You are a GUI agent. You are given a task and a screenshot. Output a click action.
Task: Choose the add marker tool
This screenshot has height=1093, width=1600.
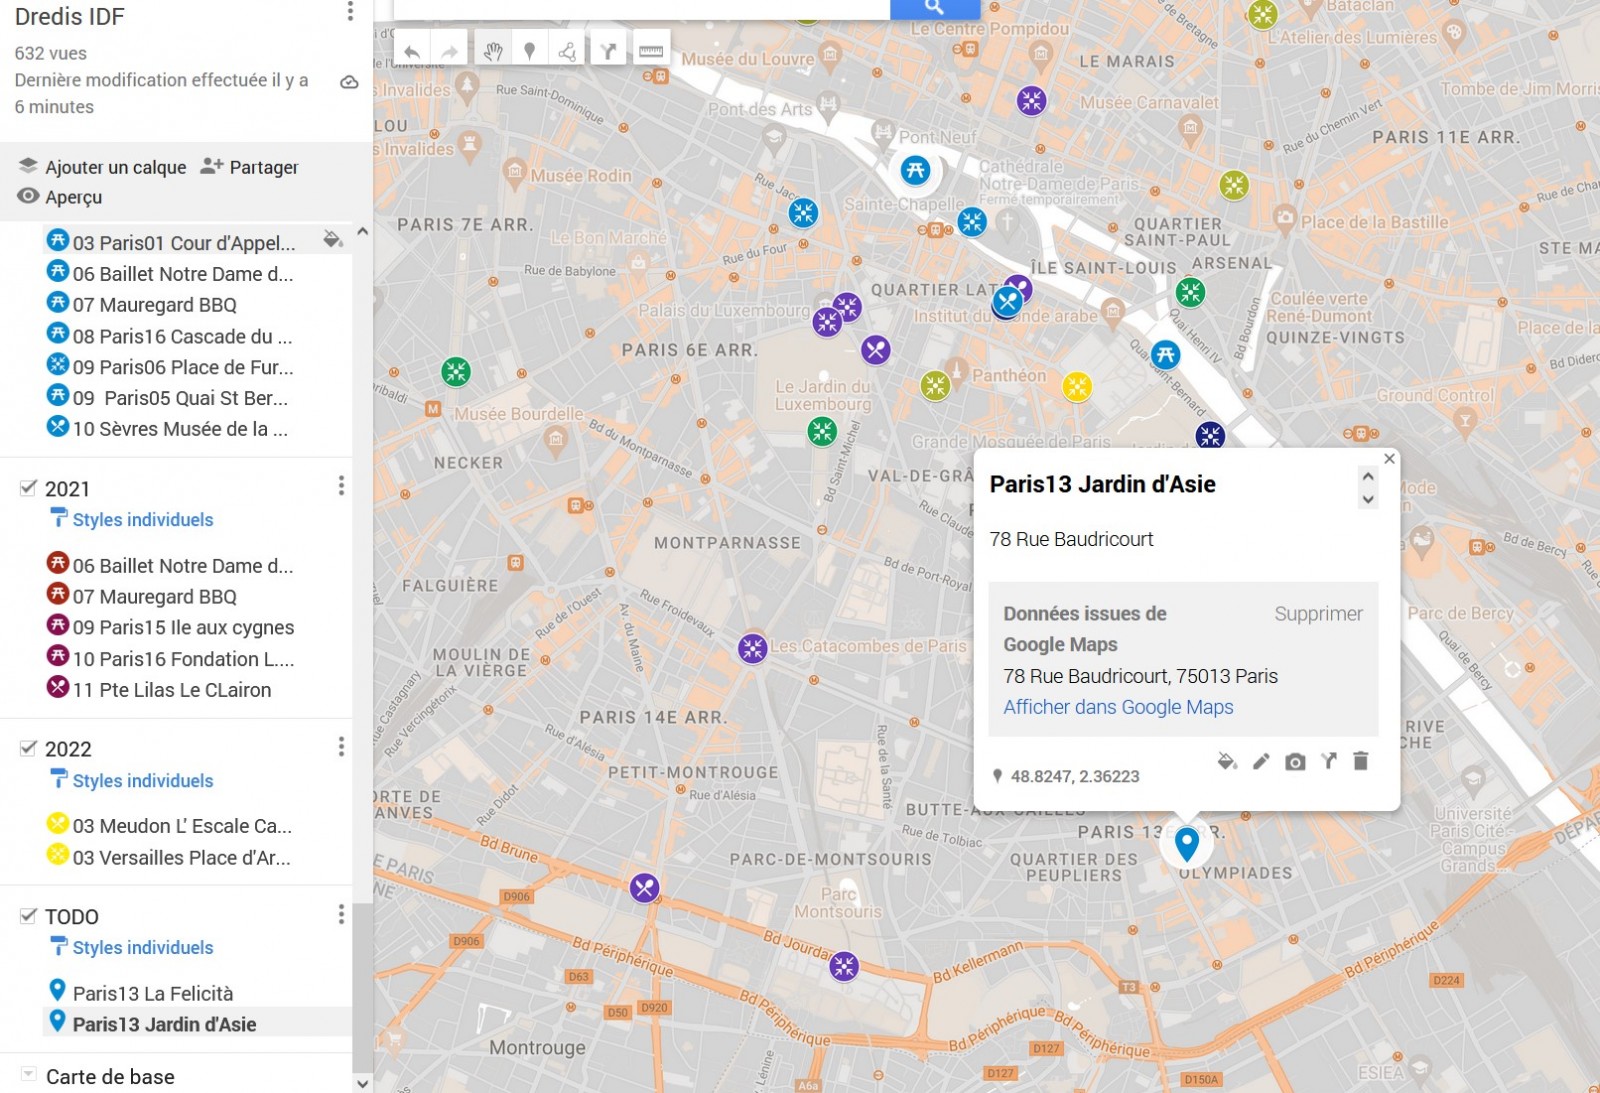click(x=530, y=51)
